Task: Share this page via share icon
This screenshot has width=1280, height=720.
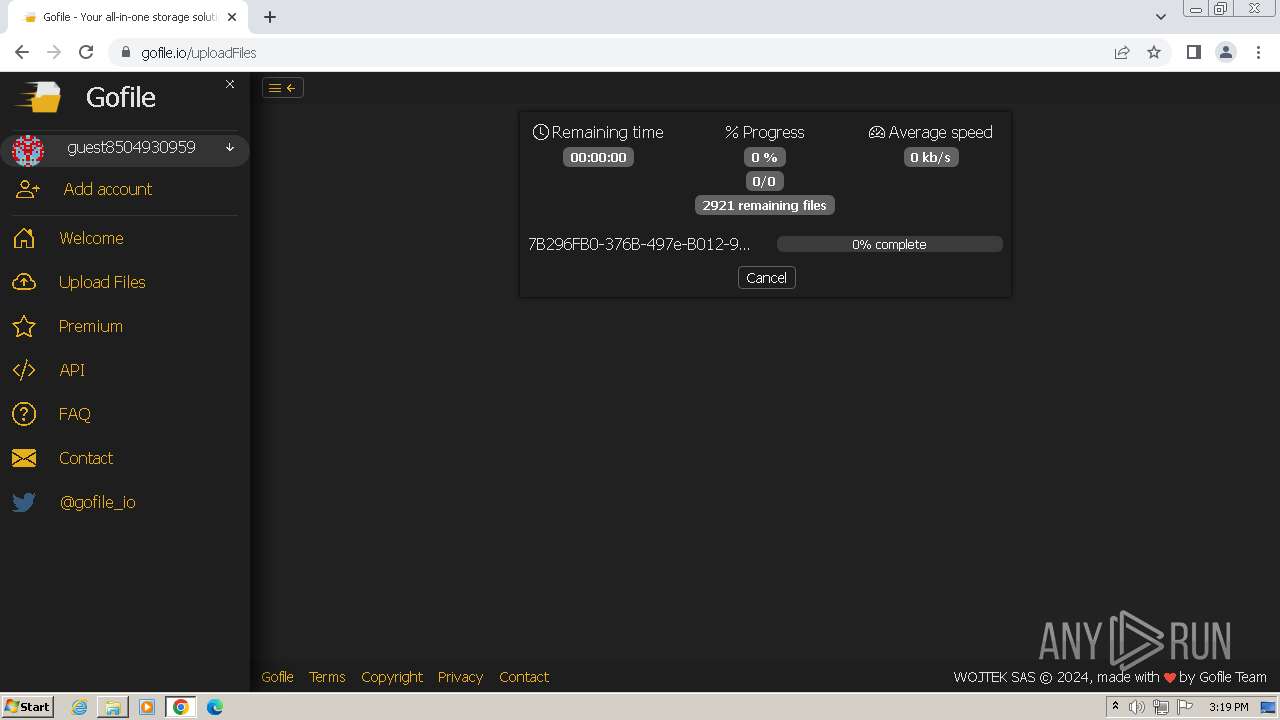Action: click(x=1122, y=53)
